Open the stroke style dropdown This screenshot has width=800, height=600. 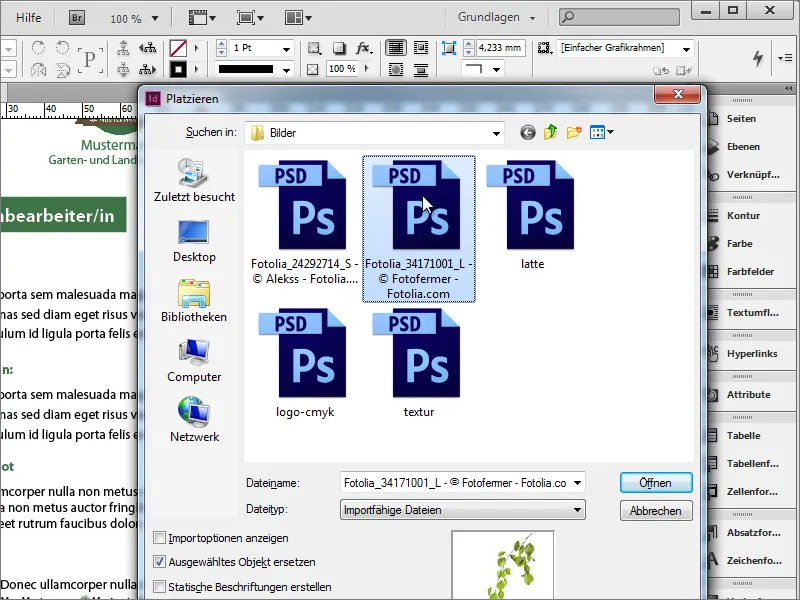[287, 69]
